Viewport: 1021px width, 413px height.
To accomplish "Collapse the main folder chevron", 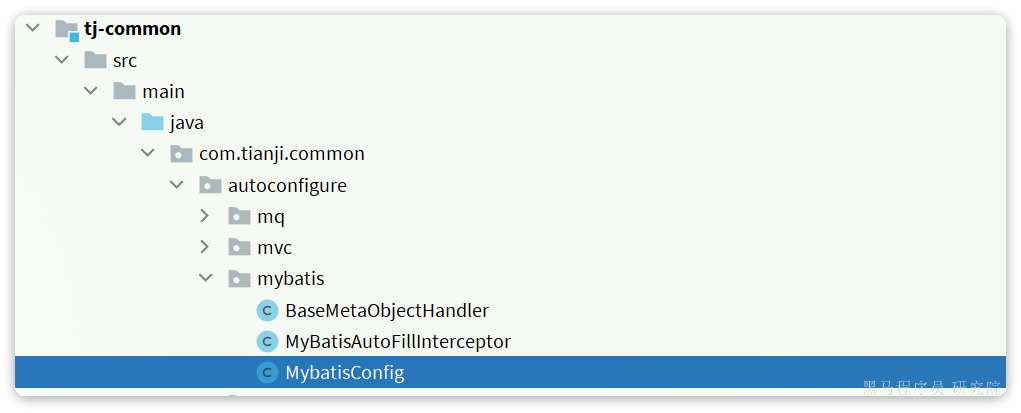I will 91,91.
